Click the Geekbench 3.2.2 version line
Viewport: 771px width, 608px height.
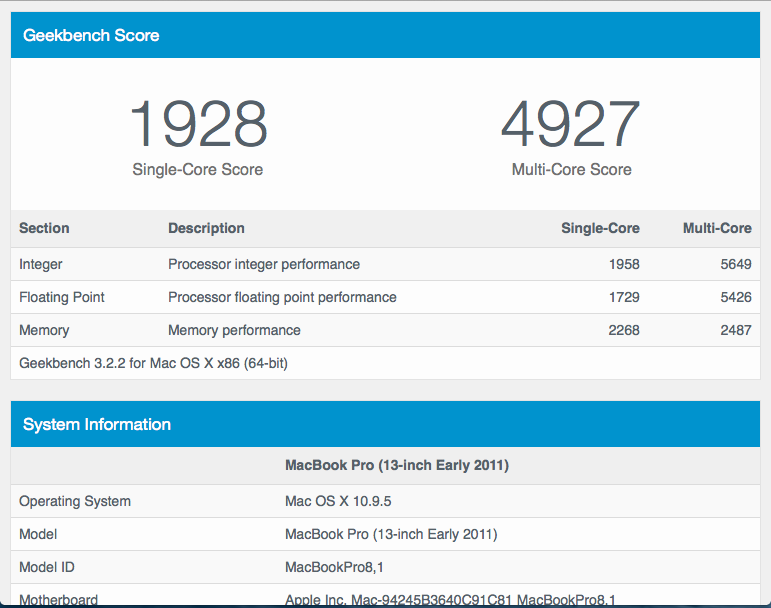(x=153, y=363)
